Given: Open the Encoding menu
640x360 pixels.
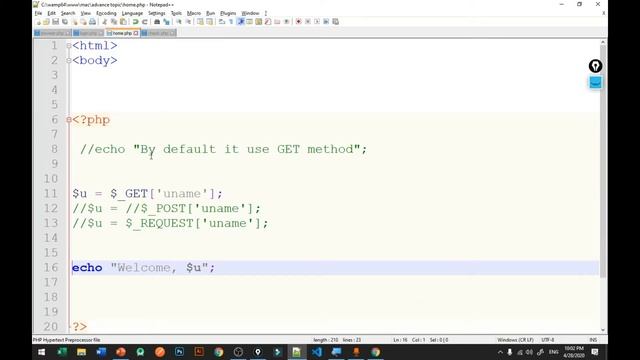Looking at the screenshot, I should pos(106,13).
